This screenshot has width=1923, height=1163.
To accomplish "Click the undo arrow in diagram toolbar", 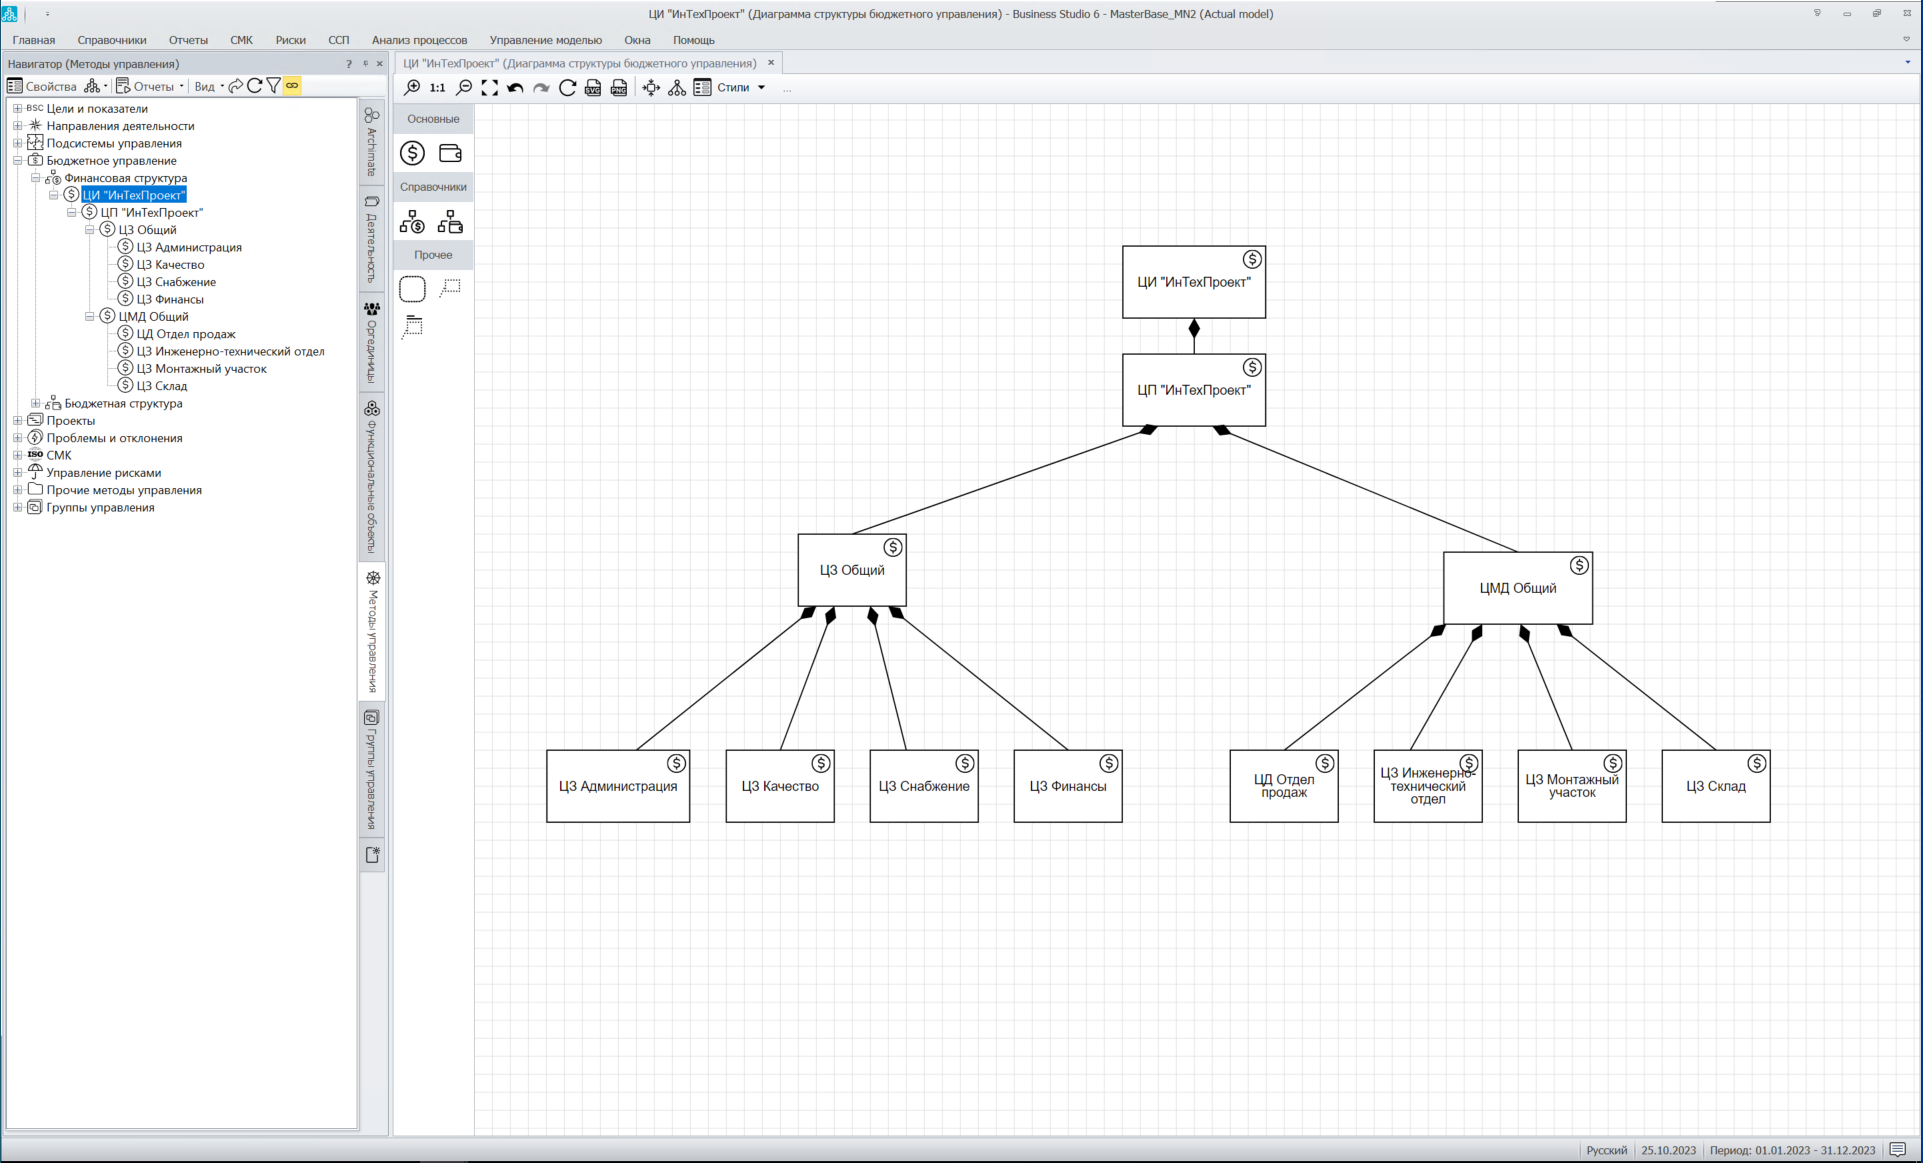I will [515, 88].
